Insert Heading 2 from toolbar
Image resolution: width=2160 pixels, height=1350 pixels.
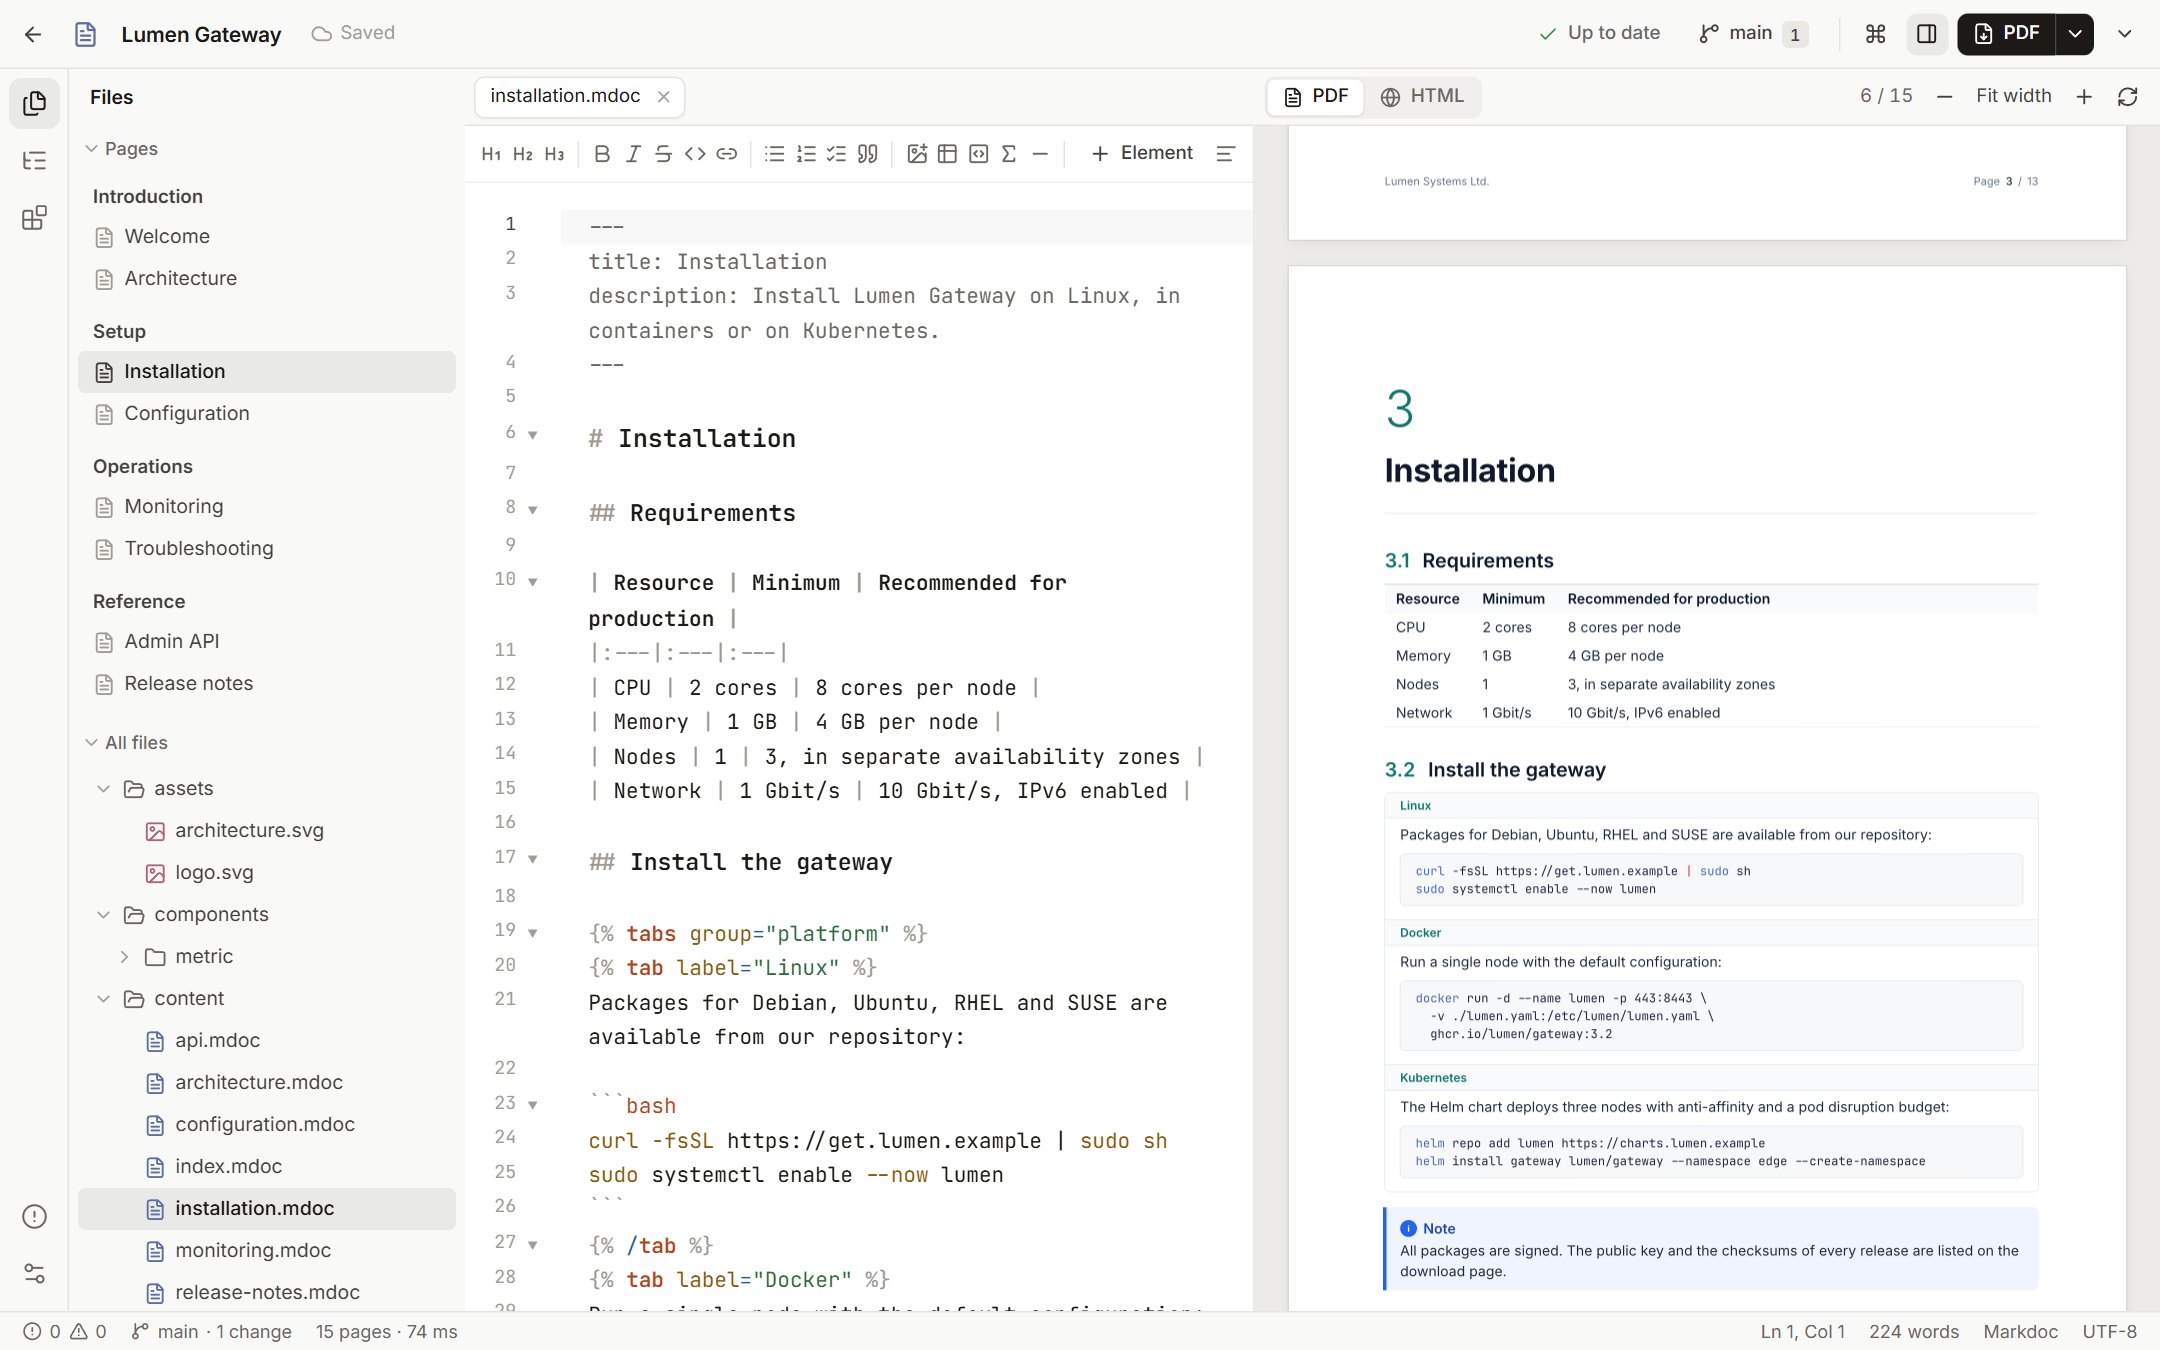coord(523,153)
